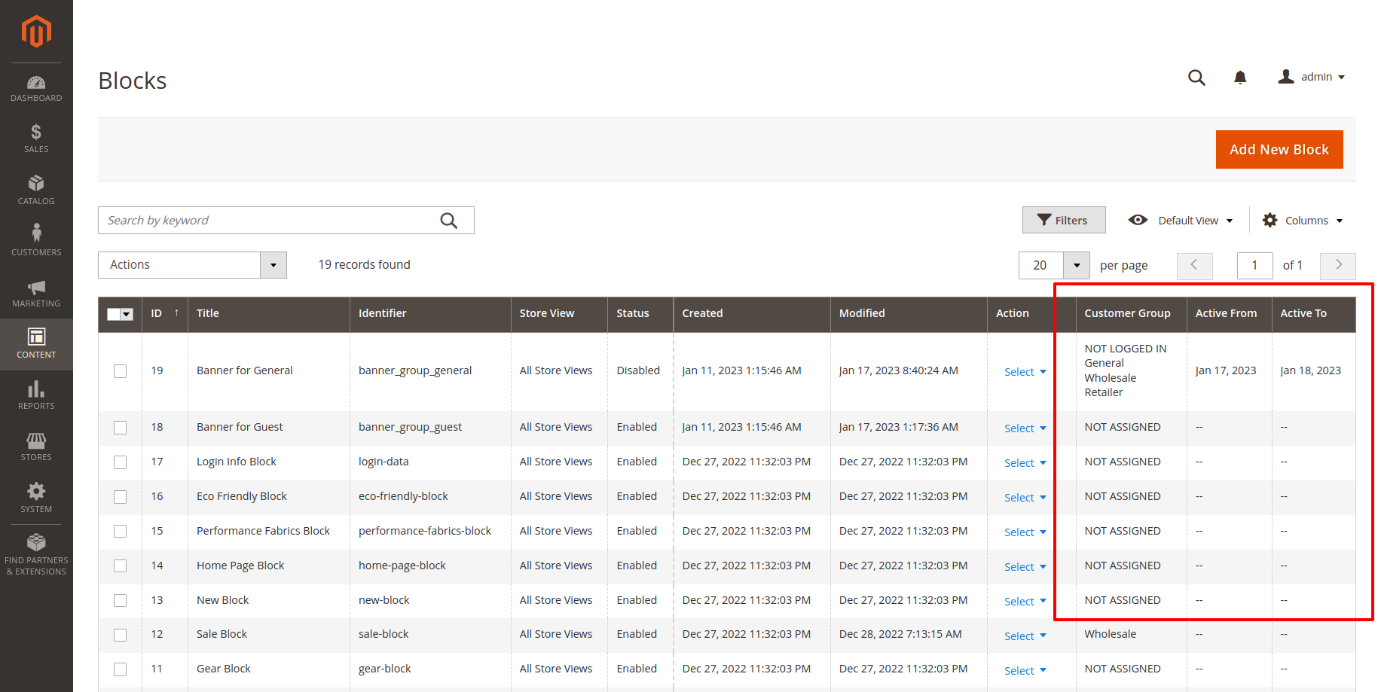Screen dimensions: 1381x692
Task: Click the magnifier search icon in header
Action: click(x=1196, y=77)
